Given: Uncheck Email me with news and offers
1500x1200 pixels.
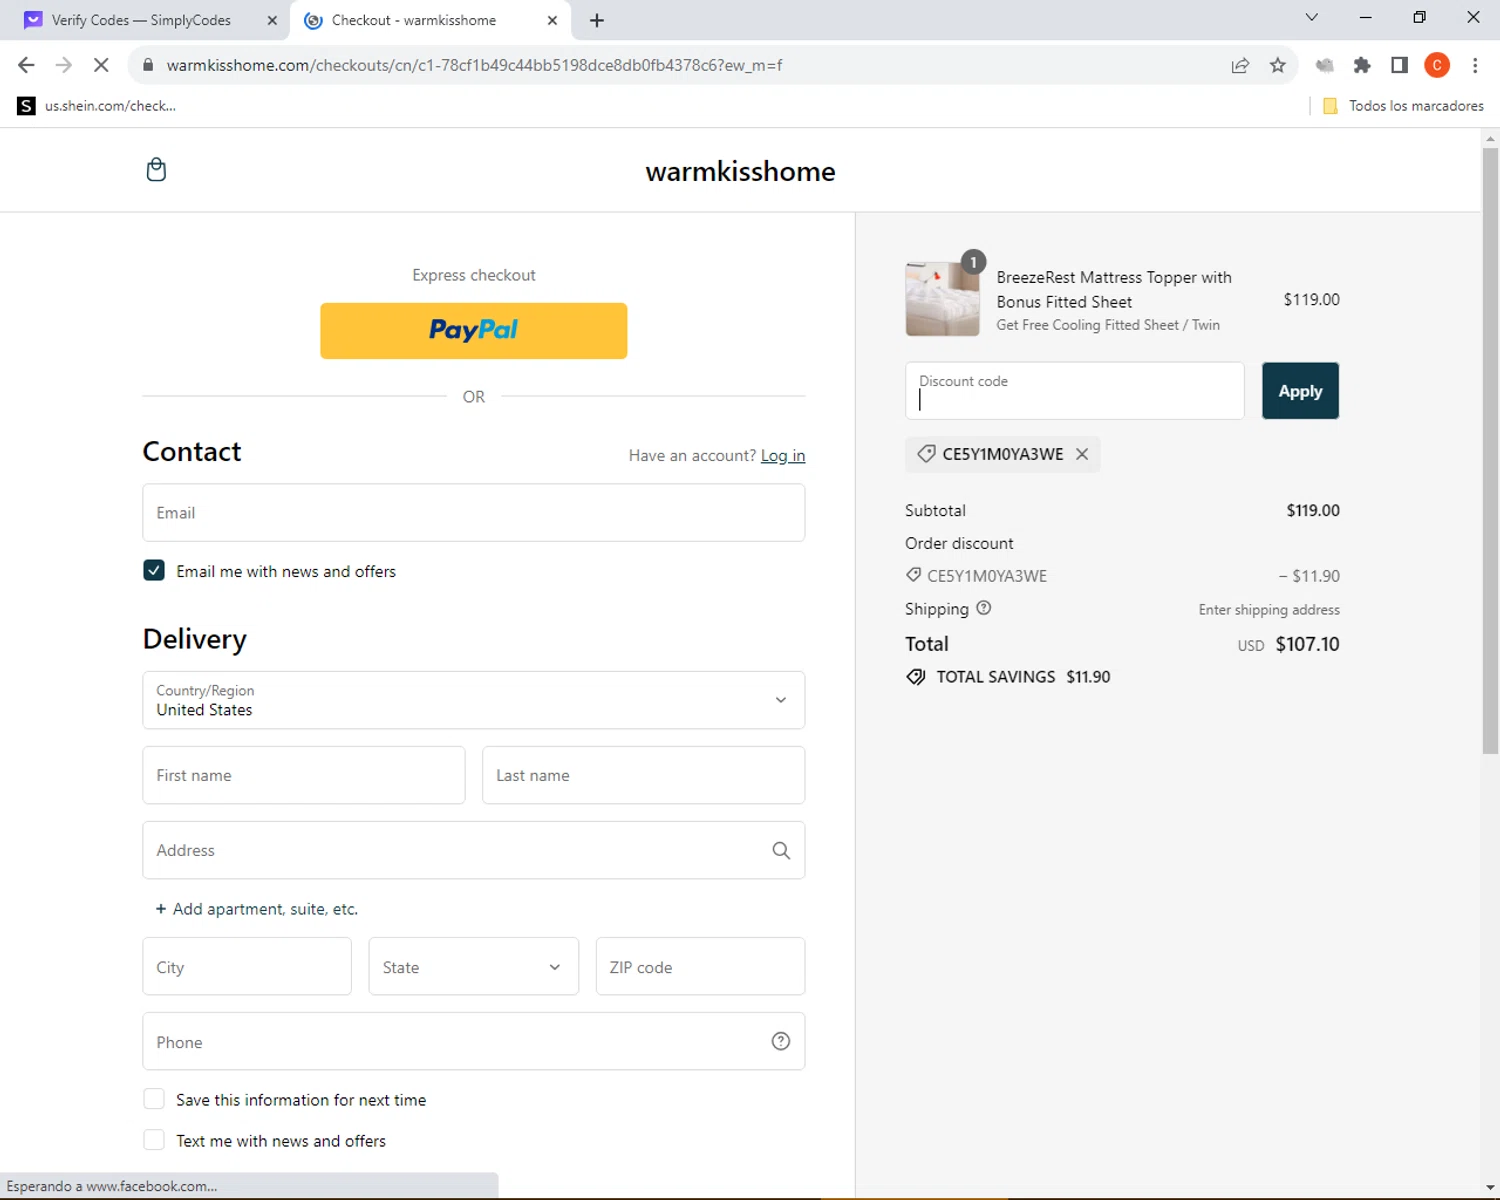Looking at the screenshot, I should point(154,570).
